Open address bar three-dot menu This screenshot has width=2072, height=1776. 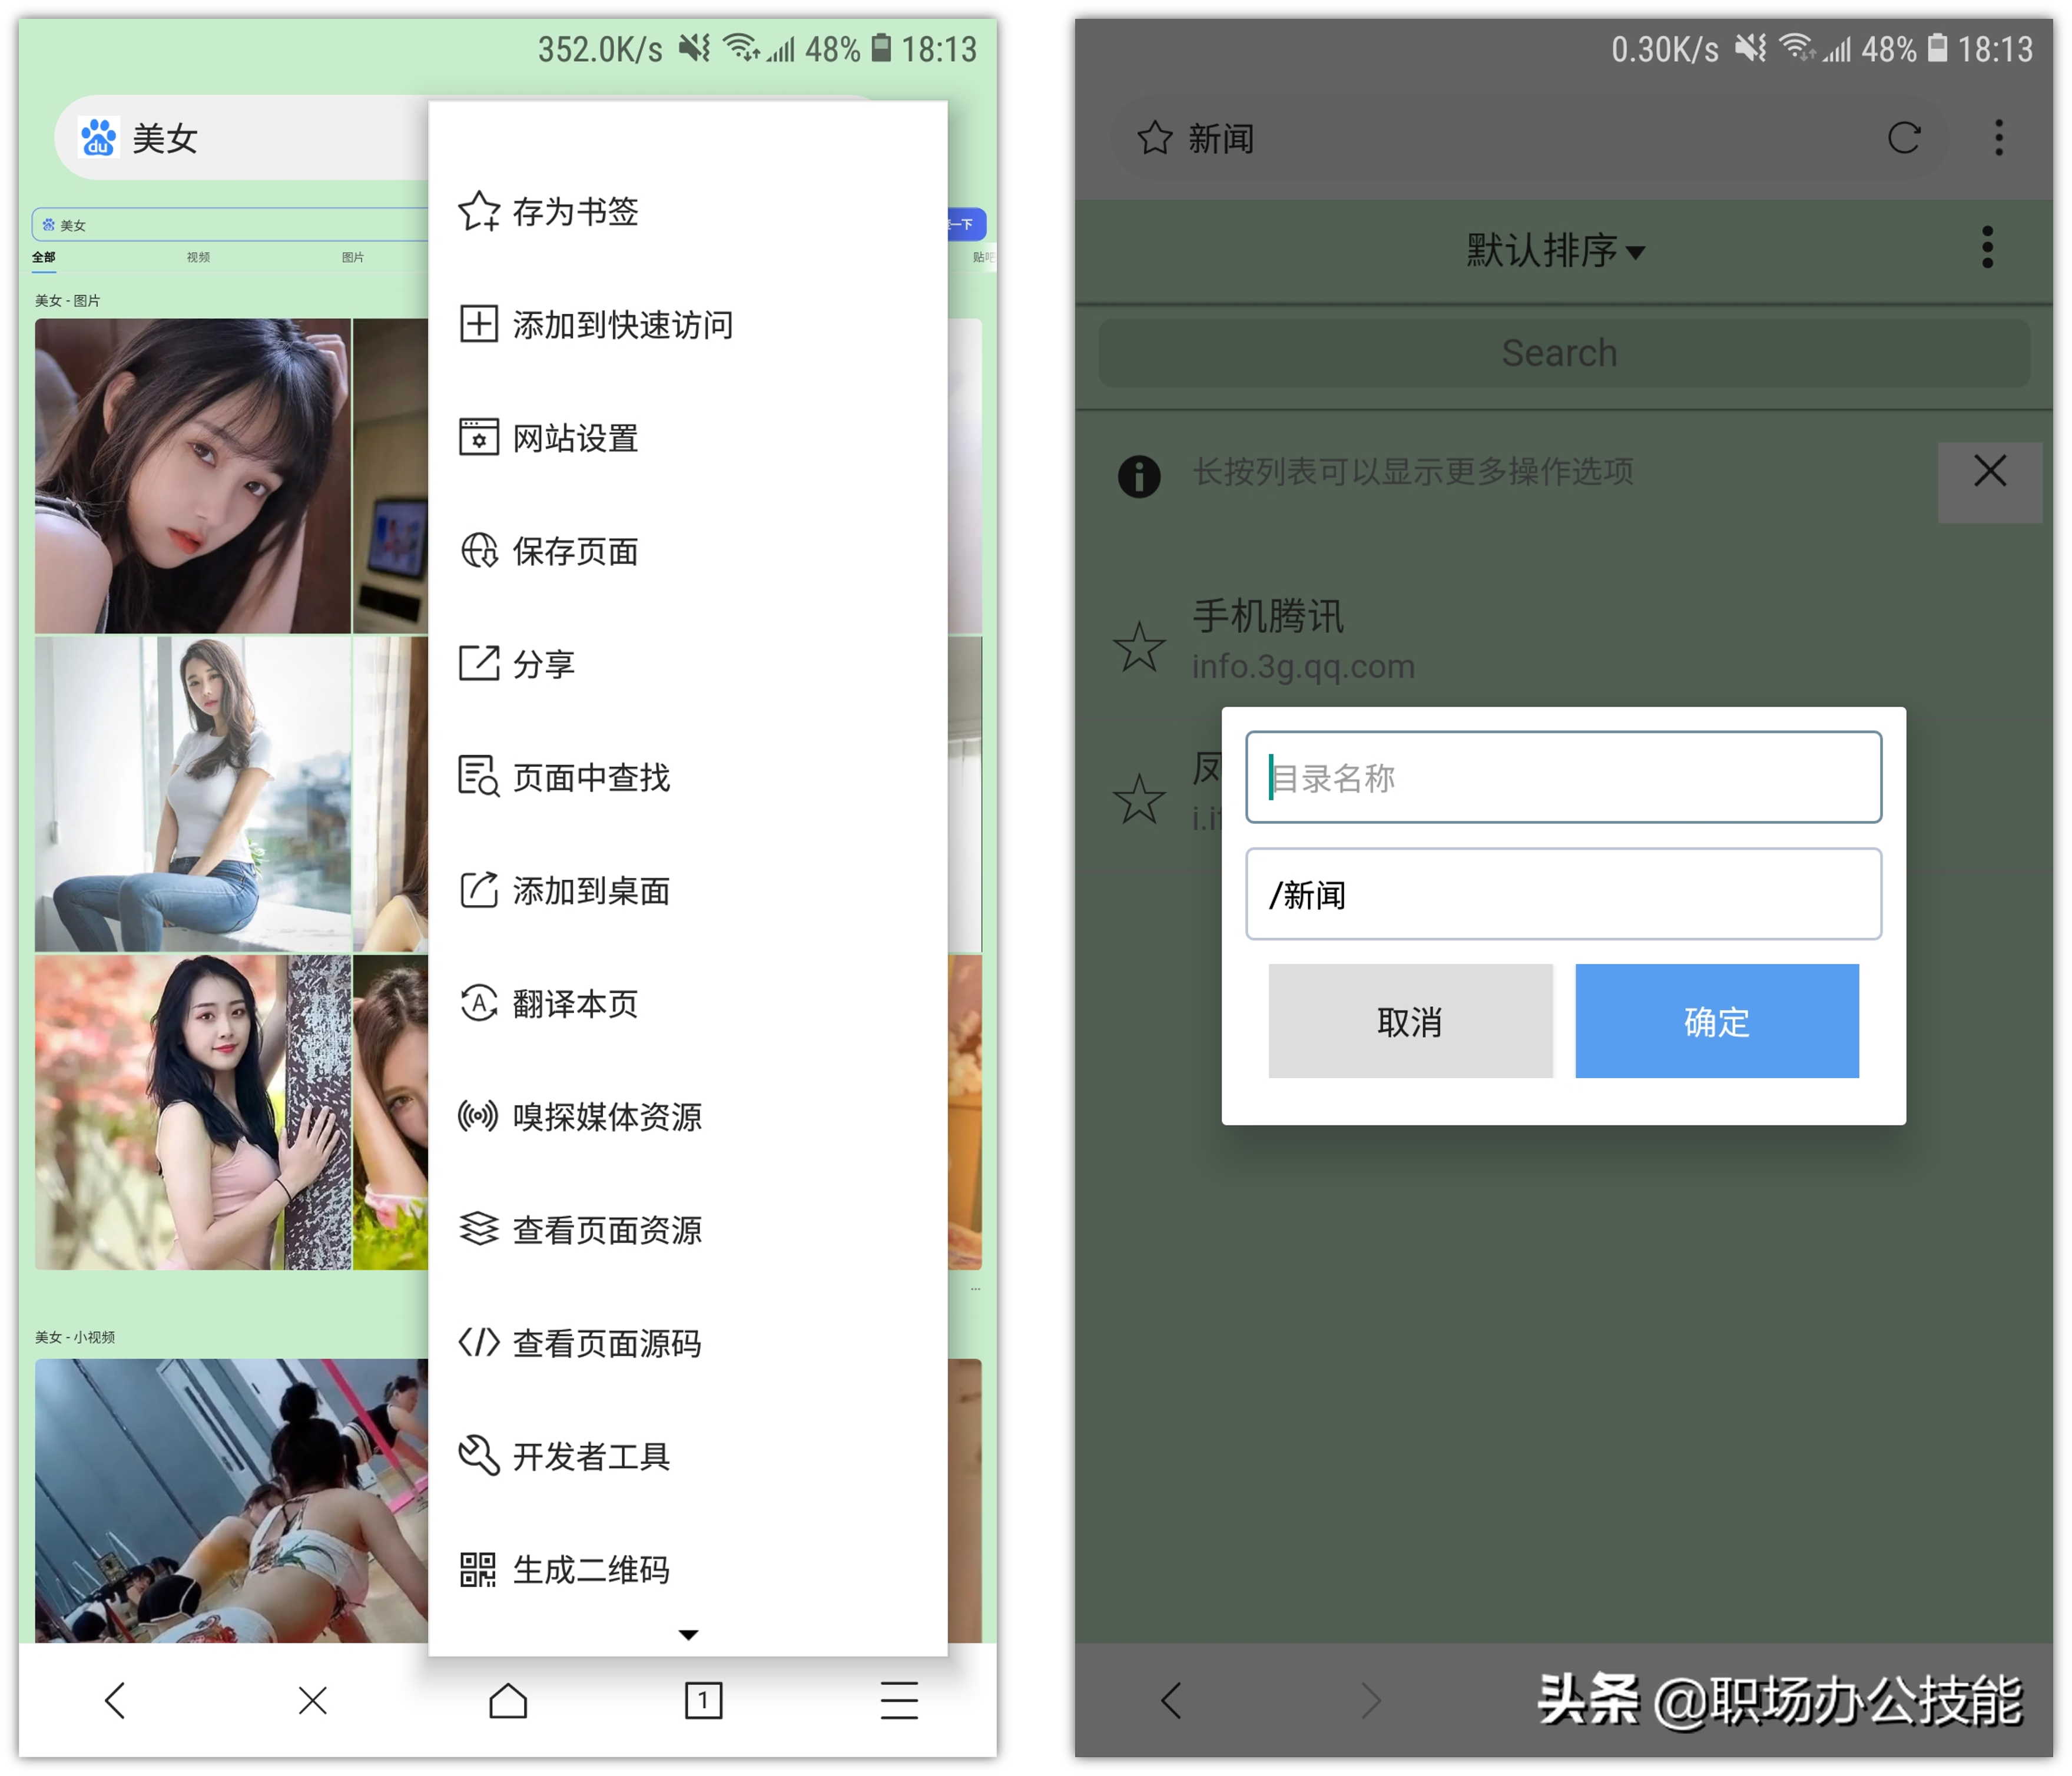[1998, 138]
